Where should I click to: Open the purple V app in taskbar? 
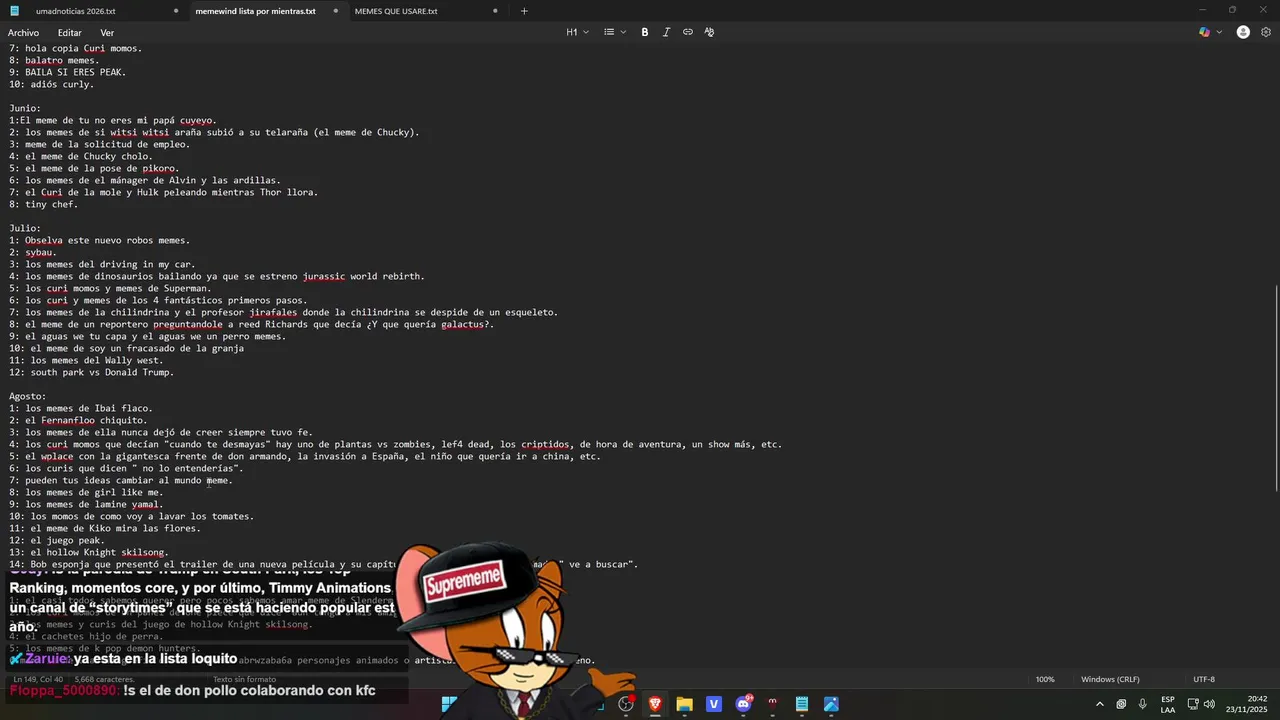tap(714, 704)
